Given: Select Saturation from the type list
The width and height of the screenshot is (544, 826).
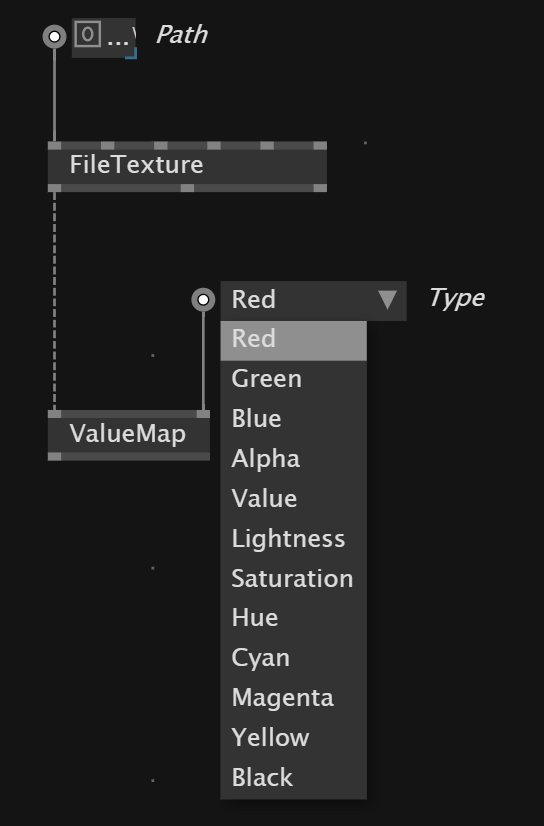Looking at the screenshot, I should (x=293, y=578).
